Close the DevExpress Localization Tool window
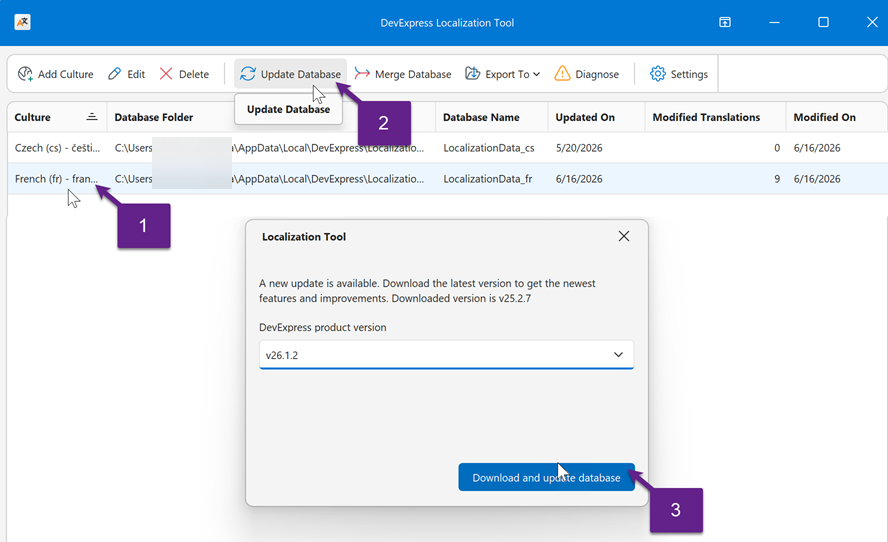This screenshot has height=542, width=888. pyautogui.click(x=872, y=22)
